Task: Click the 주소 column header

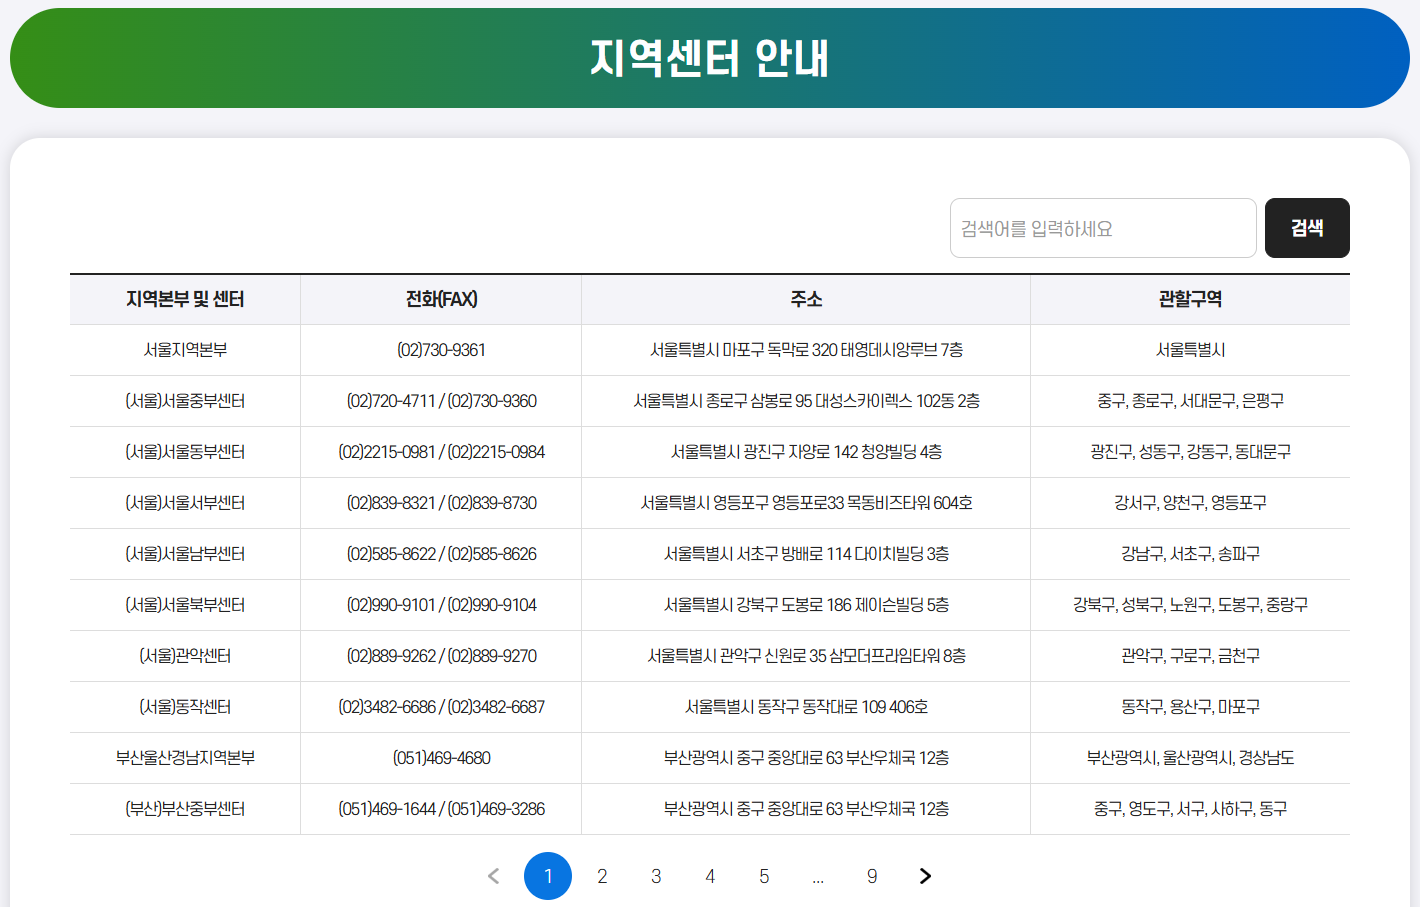Action: 804,298
